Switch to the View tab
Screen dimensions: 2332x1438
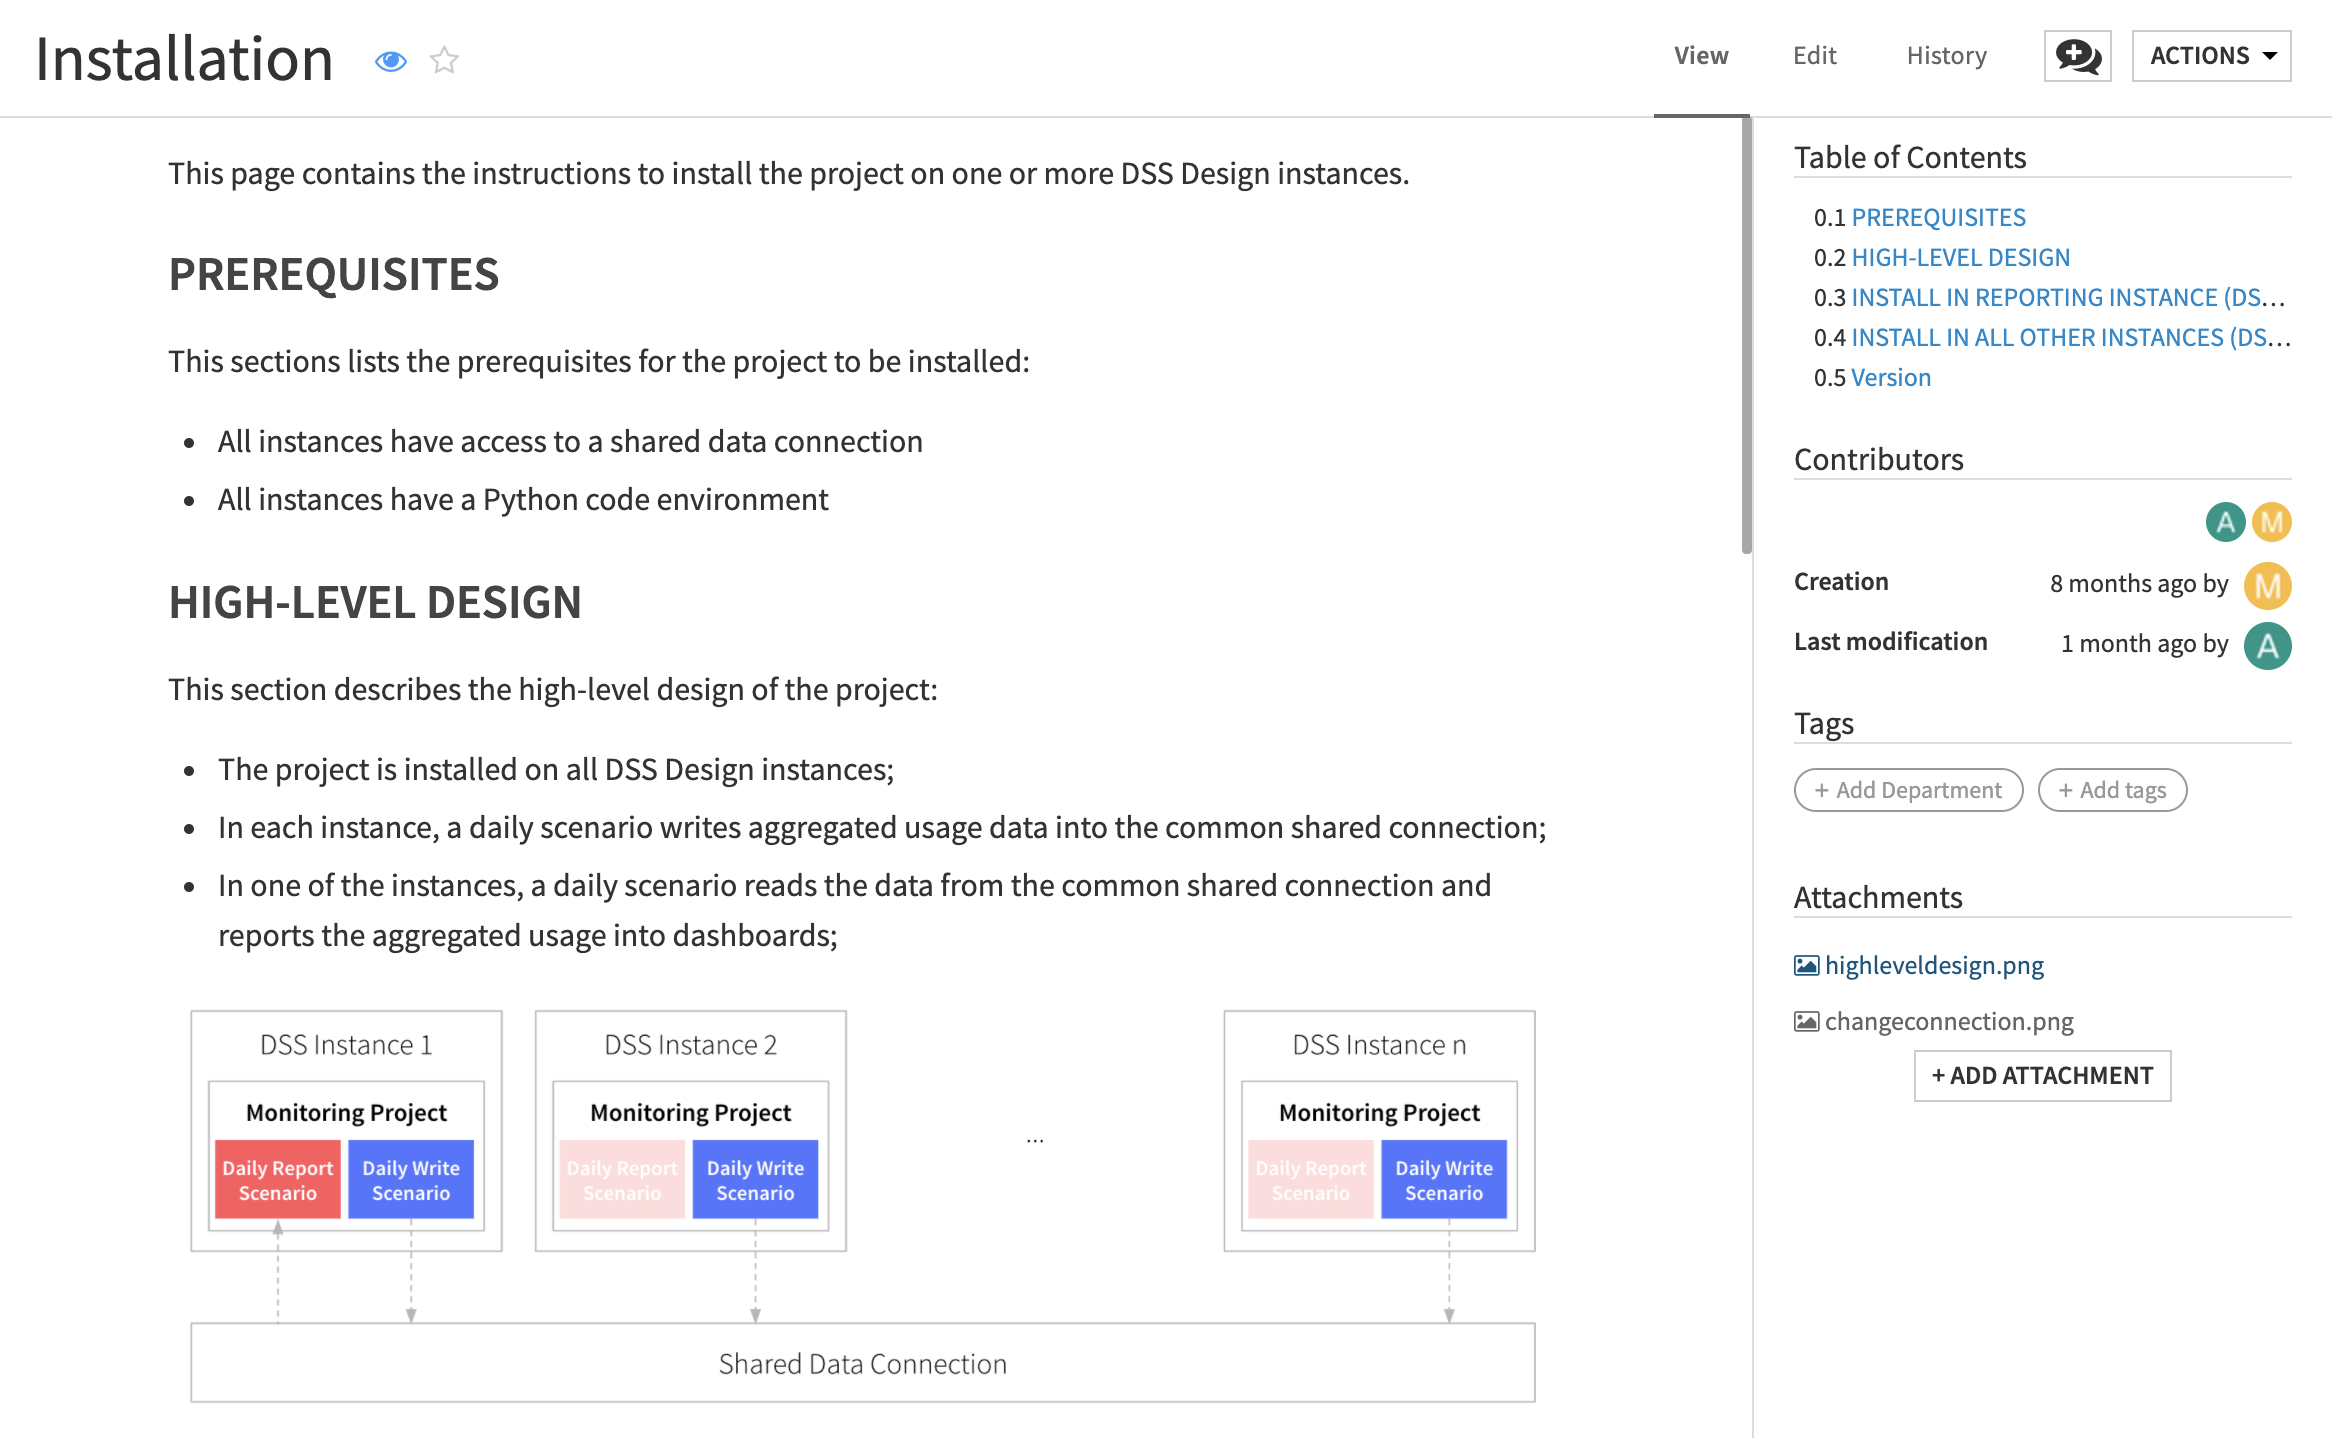(1701, 56)
